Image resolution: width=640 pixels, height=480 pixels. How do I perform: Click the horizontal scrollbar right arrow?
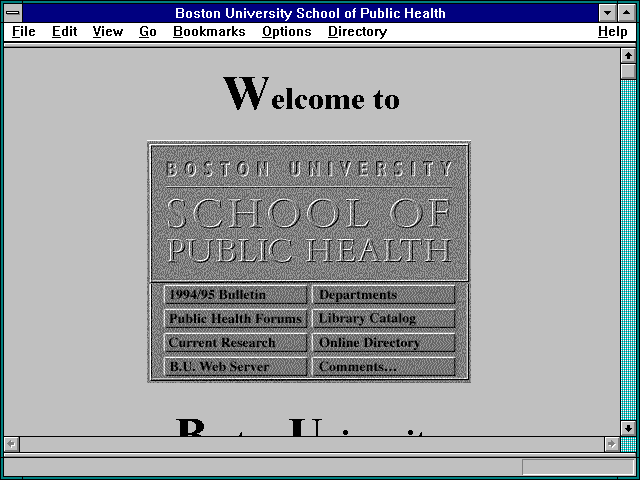pyautogui.click(x=611, y=444)
